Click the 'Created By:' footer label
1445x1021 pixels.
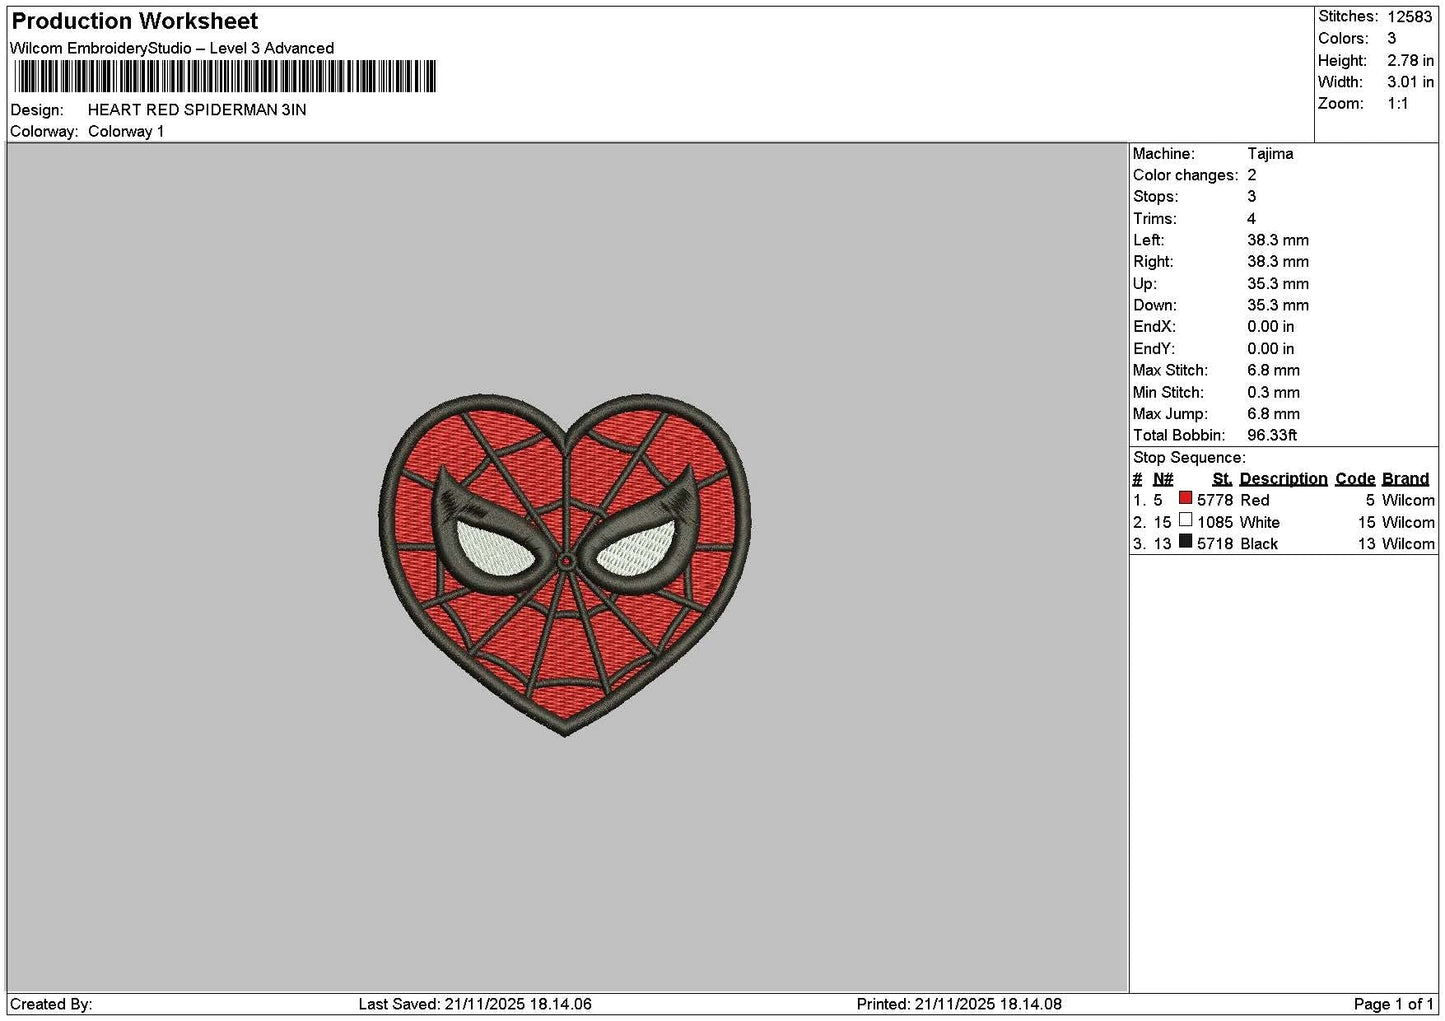[51, 1004]
